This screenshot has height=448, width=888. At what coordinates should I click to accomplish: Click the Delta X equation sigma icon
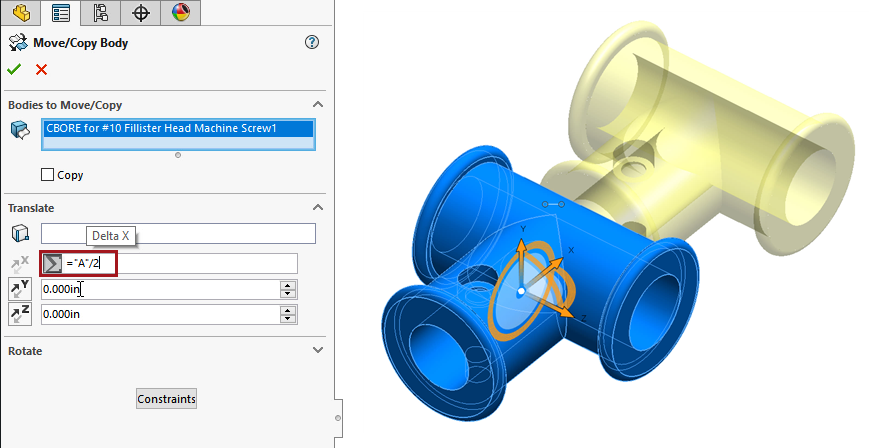(53, 263)
